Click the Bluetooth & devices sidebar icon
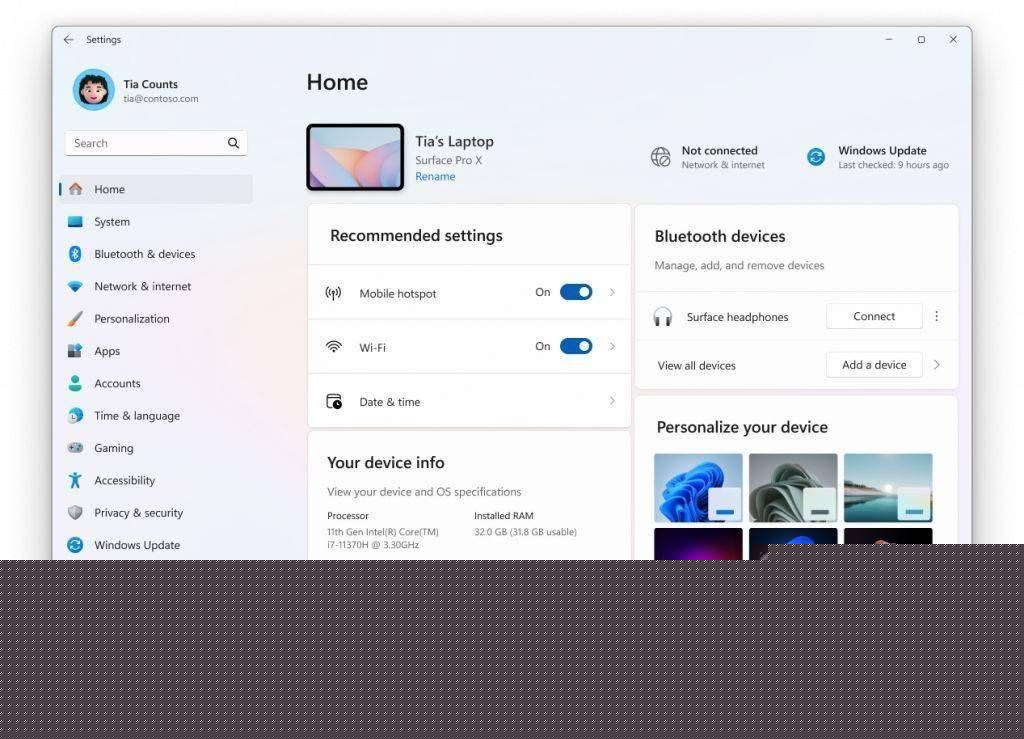 [x=75, y=254]
